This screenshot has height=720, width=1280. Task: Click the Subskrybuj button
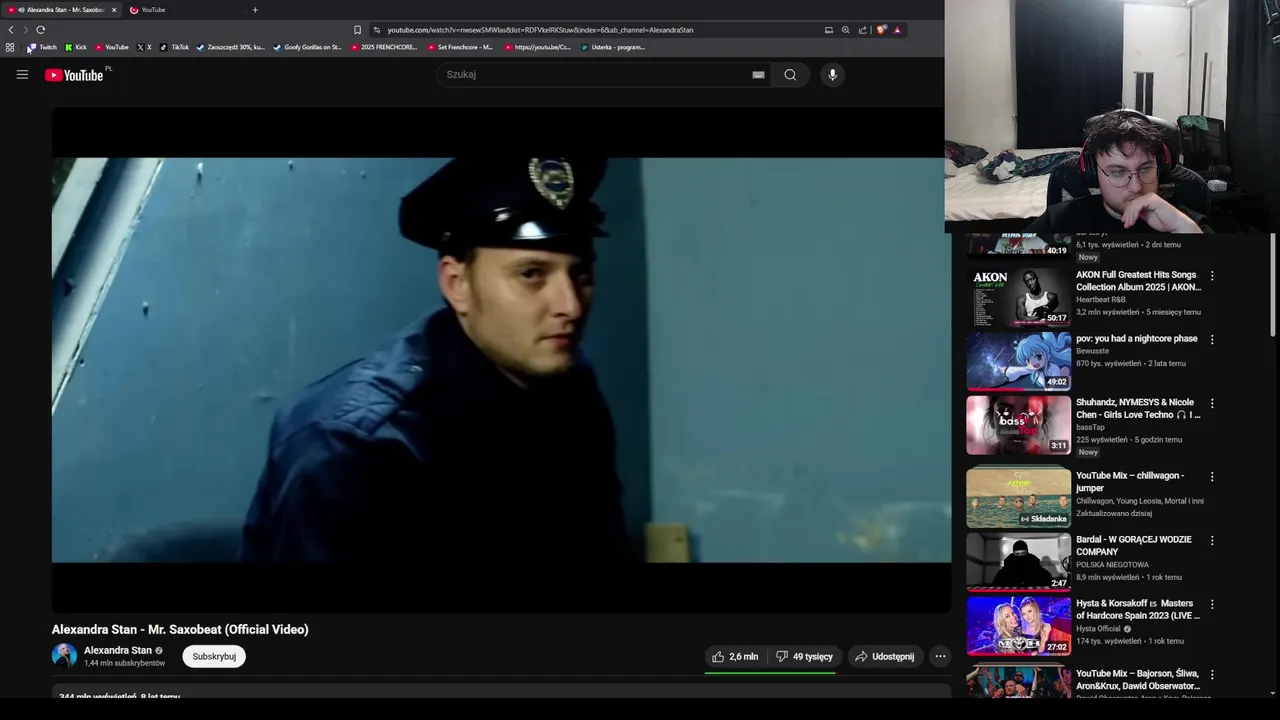(214, 656)
